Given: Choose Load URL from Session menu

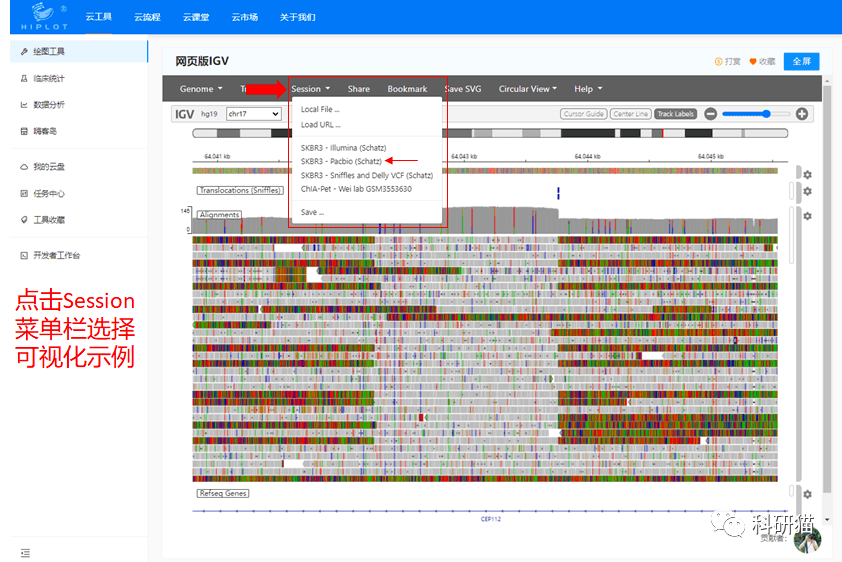Looking at the screenshot, I should point(320,125).
